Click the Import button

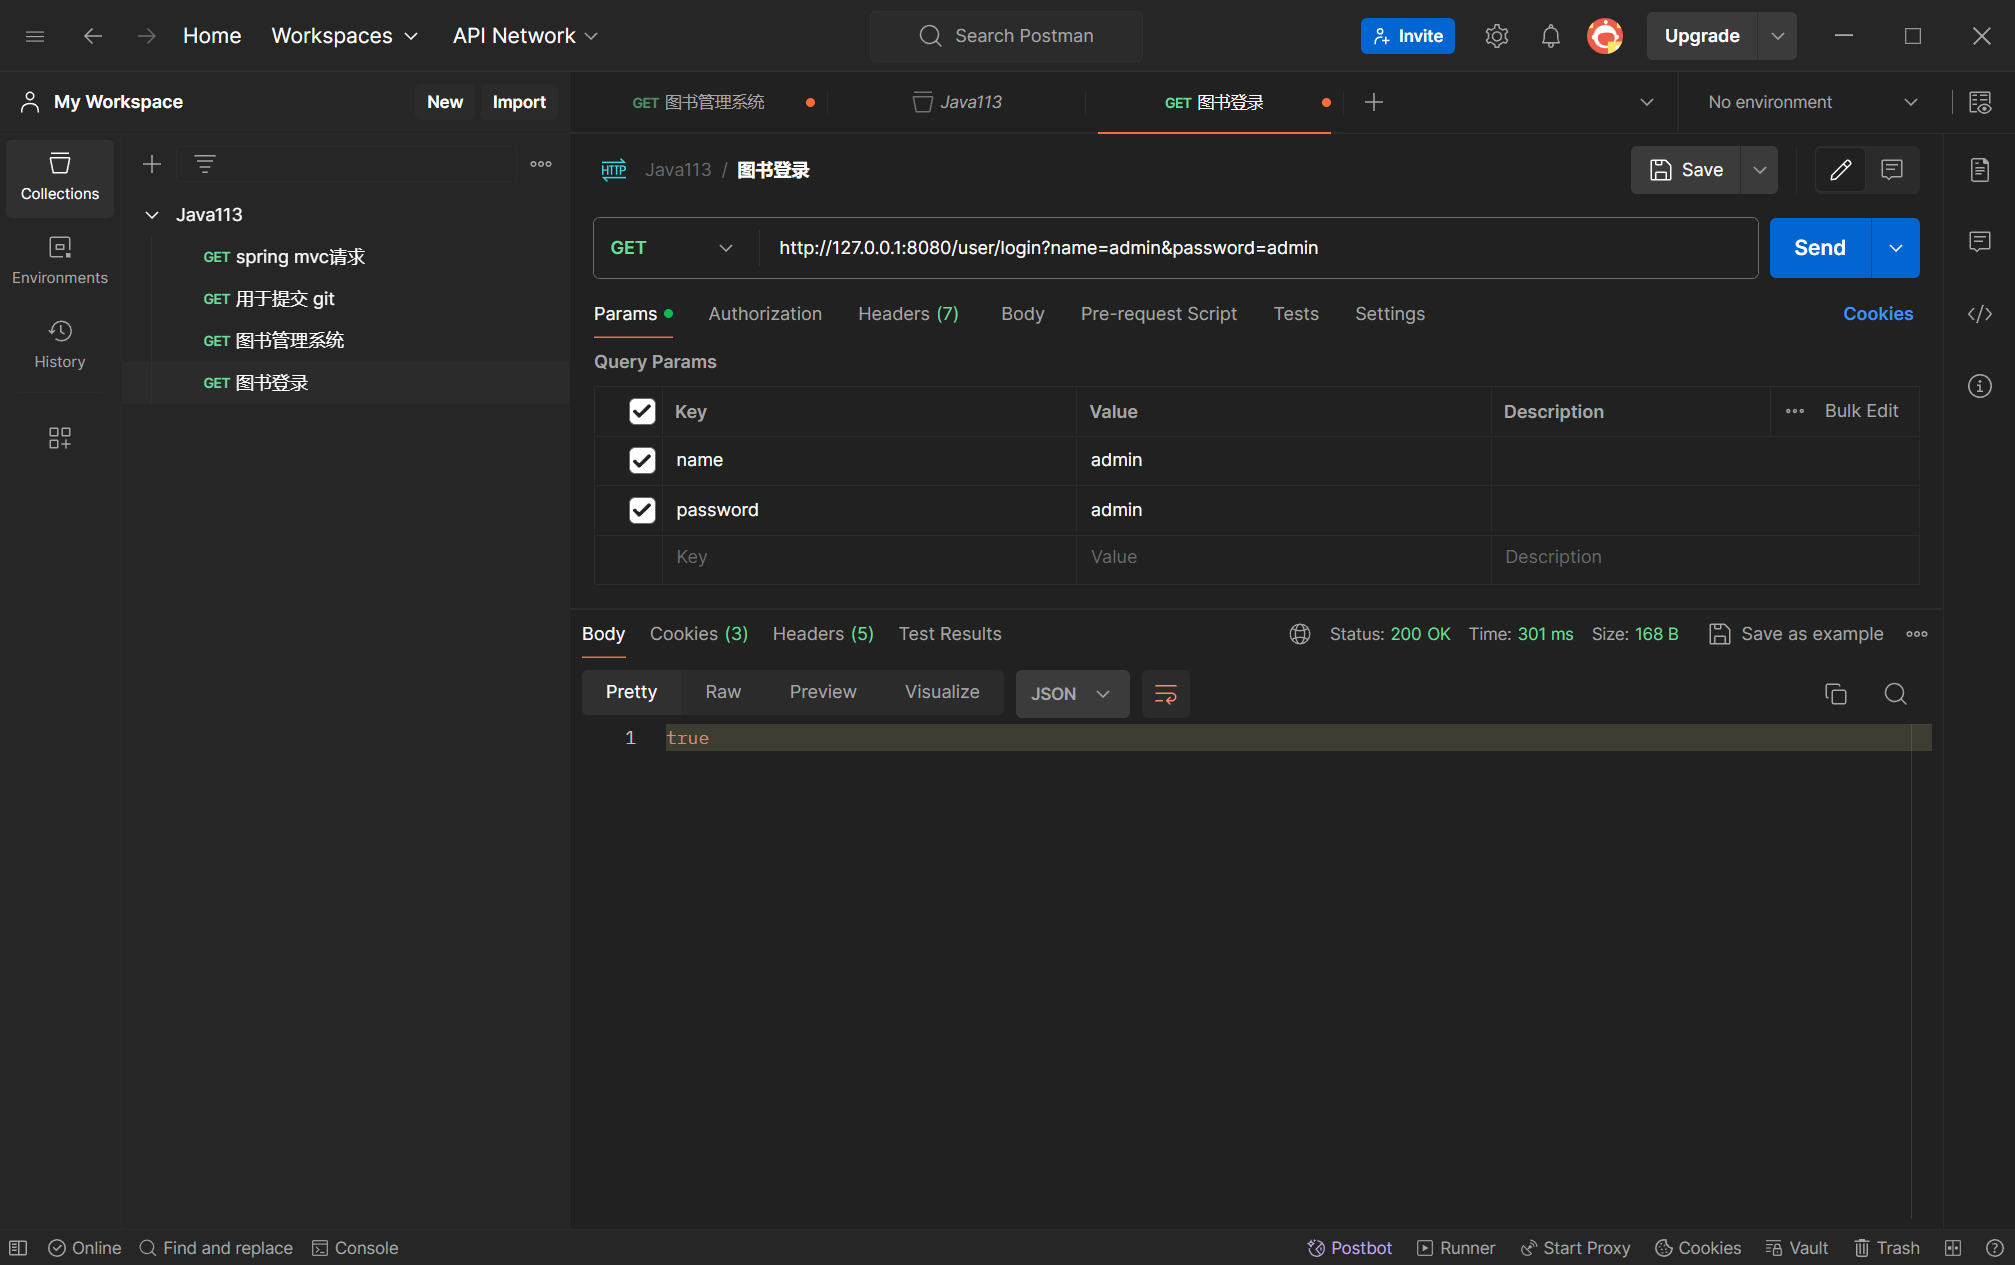pyautogui.click(x=519, y=102)
